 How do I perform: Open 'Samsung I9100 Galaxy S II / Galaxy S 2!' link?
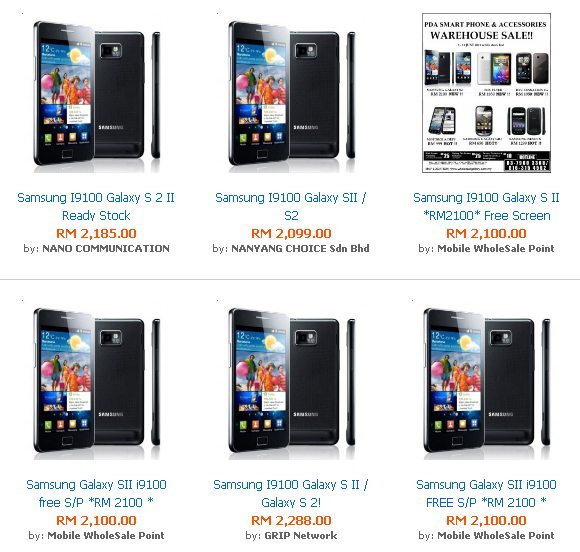pos(291,493)
